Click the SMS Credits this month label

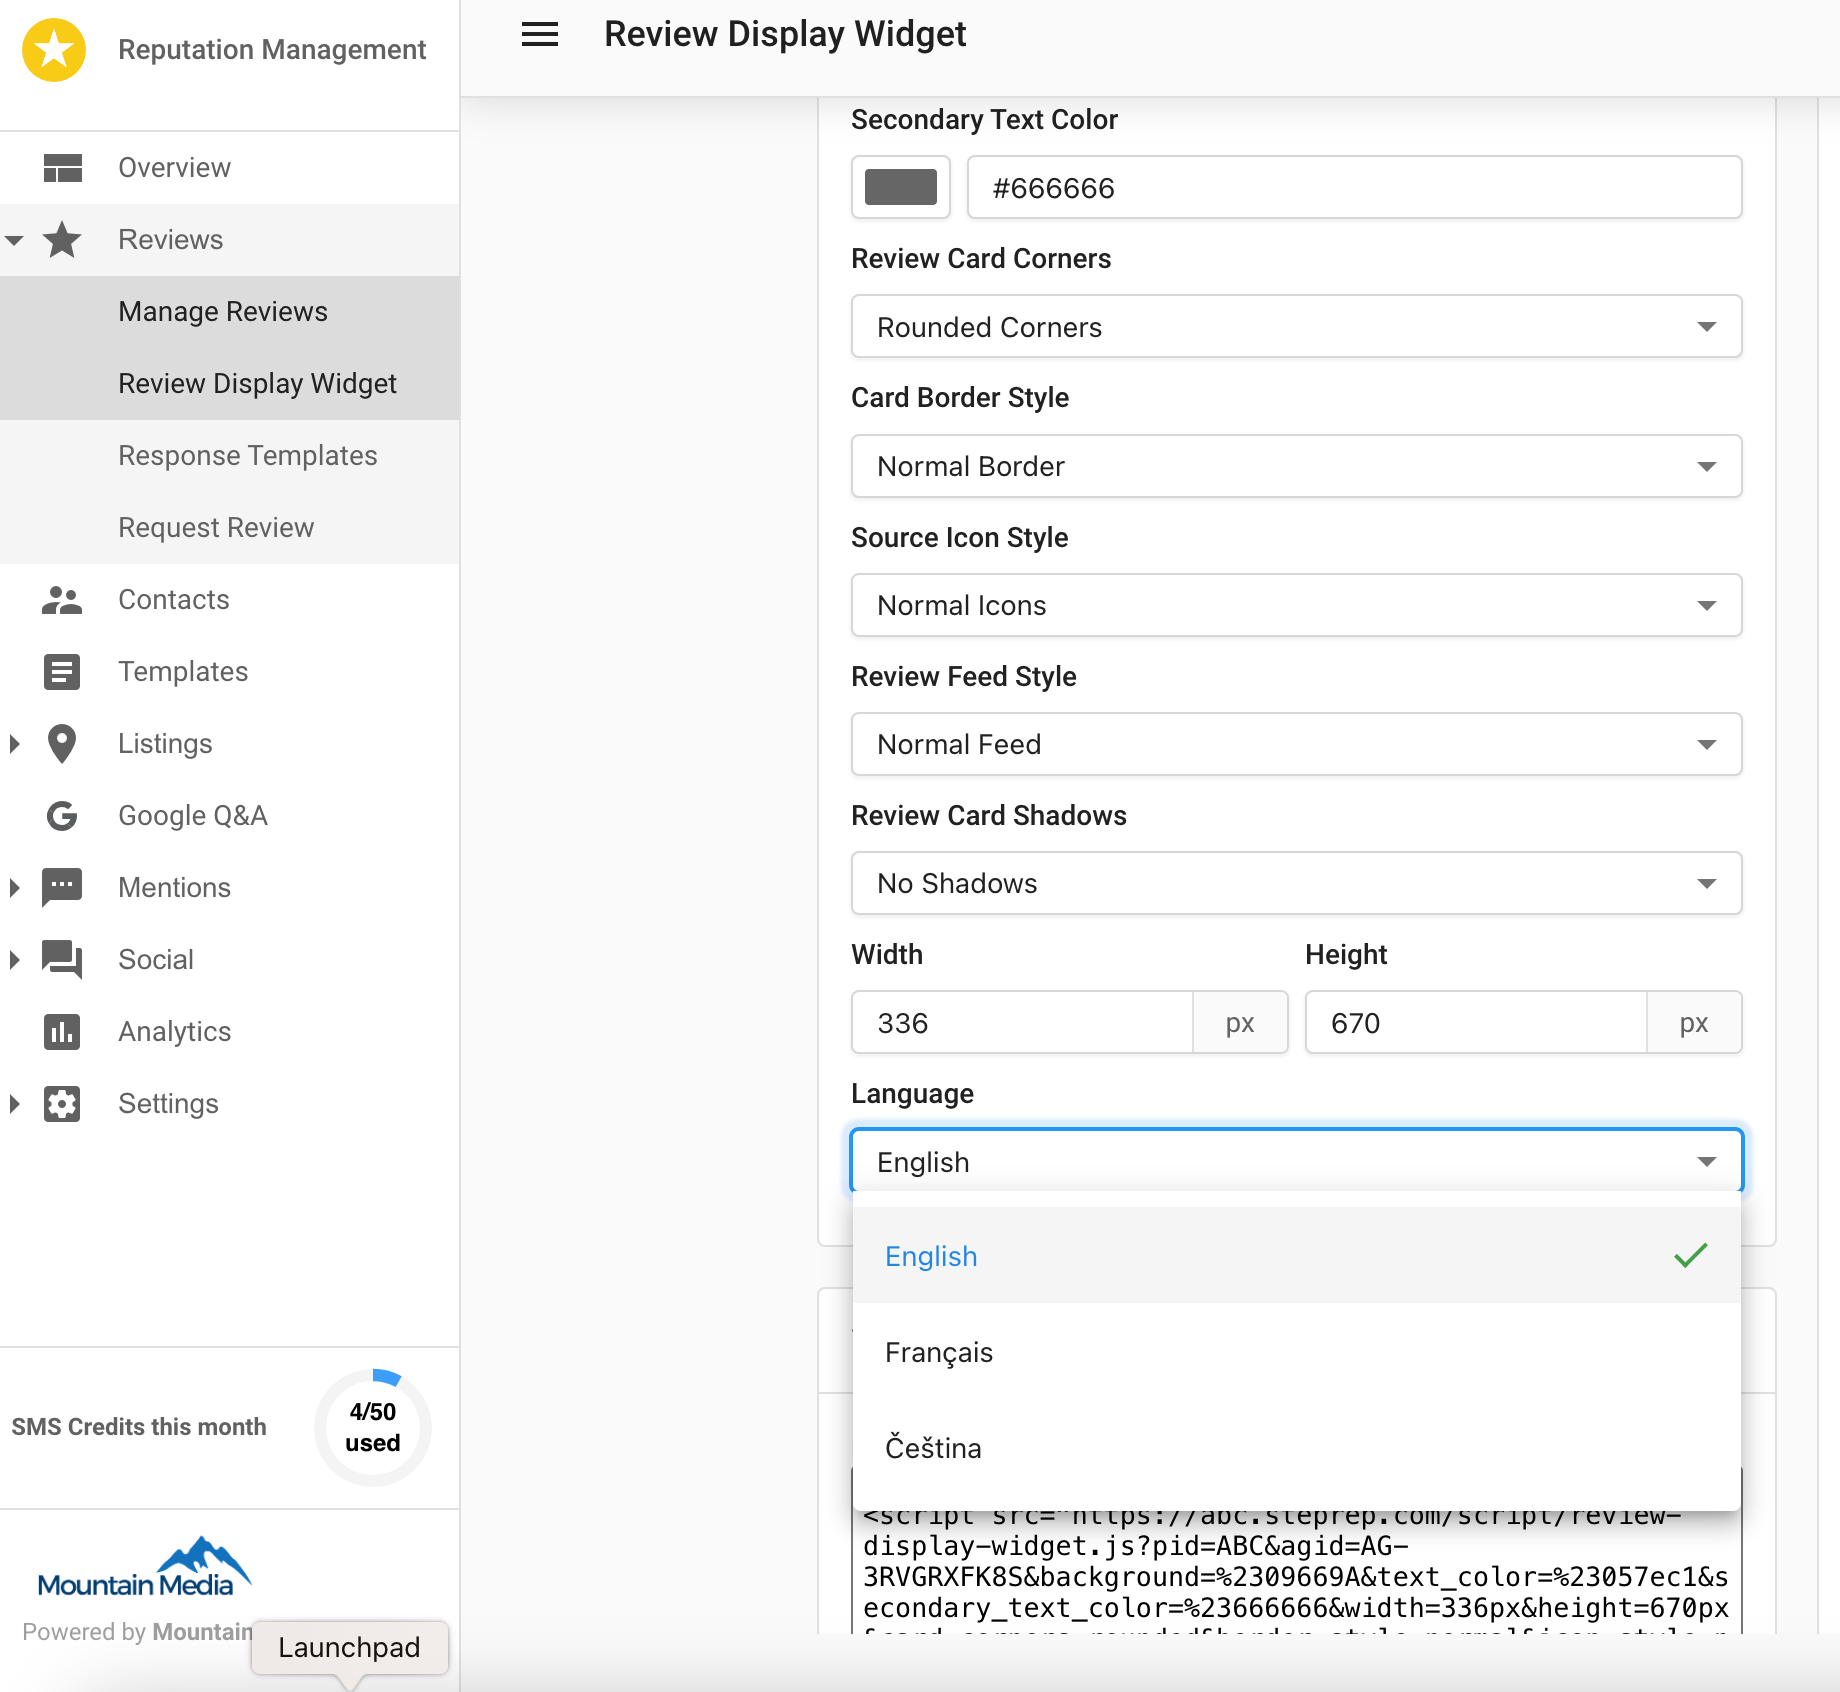tap(139, 1427)
